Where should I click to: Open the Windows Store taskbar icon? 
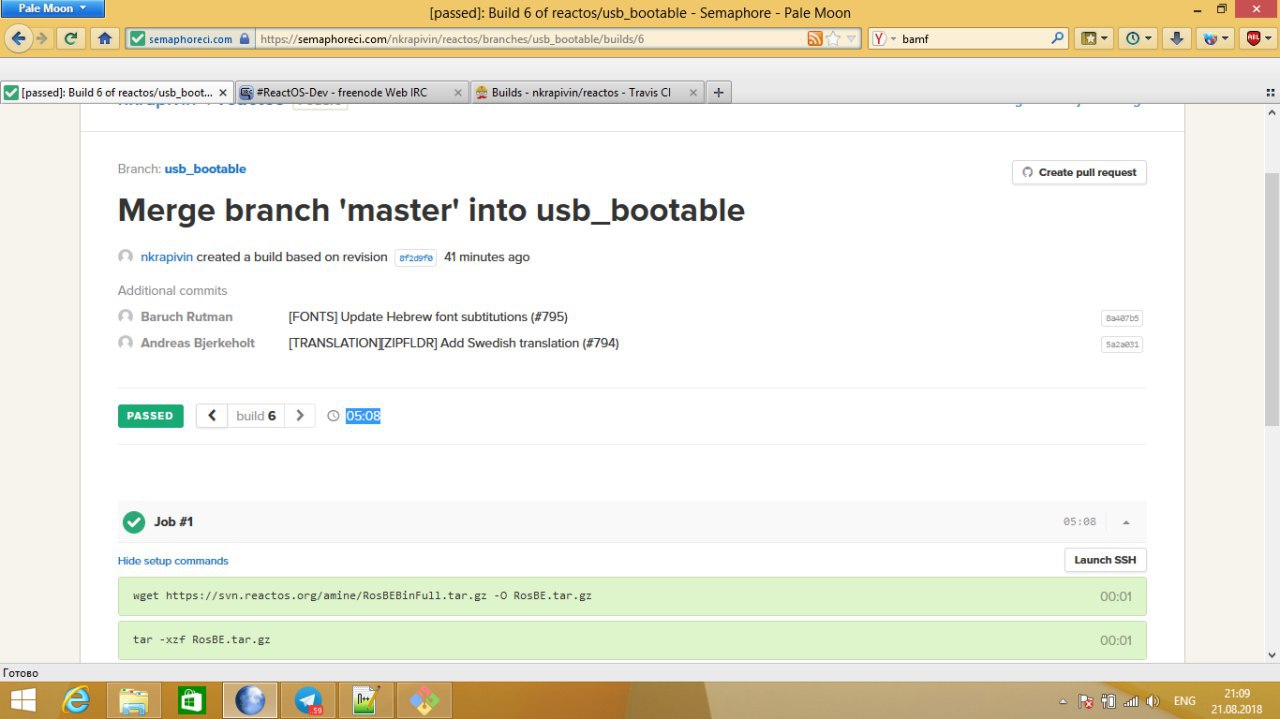tap(192, 700)
